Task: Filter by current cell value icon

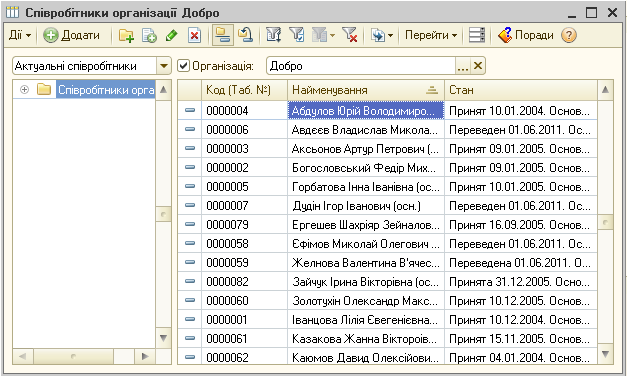Action: pos(297,35)
